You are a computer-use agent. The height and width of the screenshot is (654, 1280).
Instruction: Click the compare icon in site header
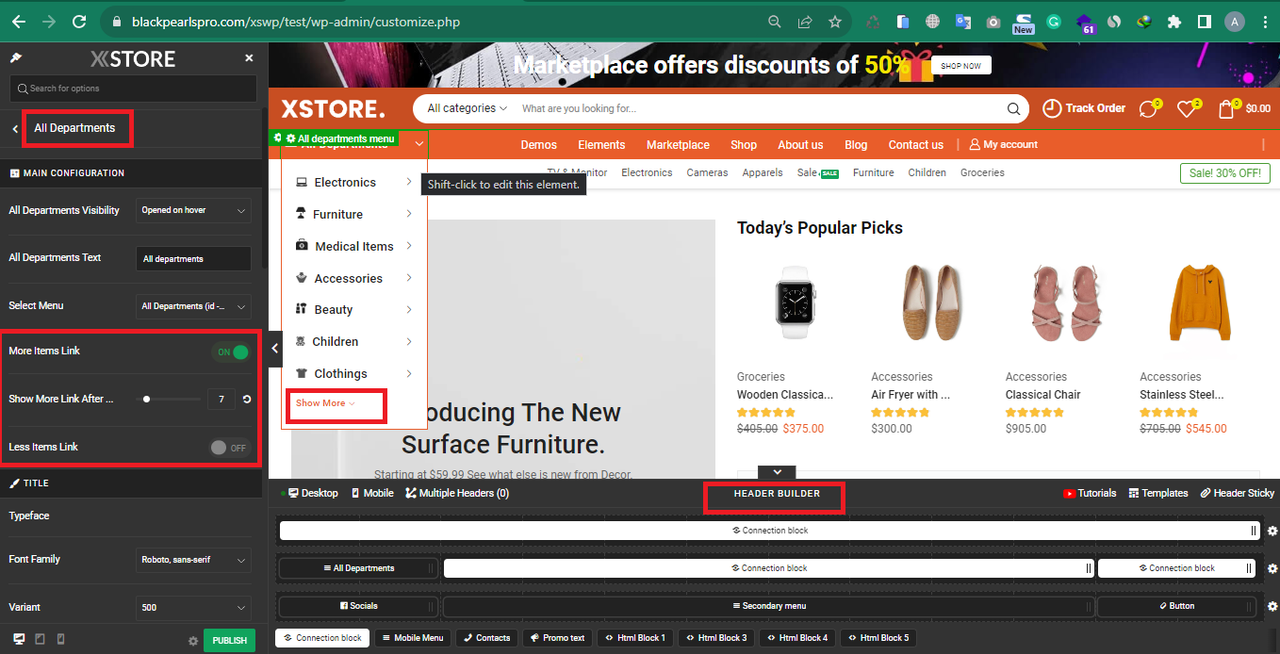click(1149, 108)
